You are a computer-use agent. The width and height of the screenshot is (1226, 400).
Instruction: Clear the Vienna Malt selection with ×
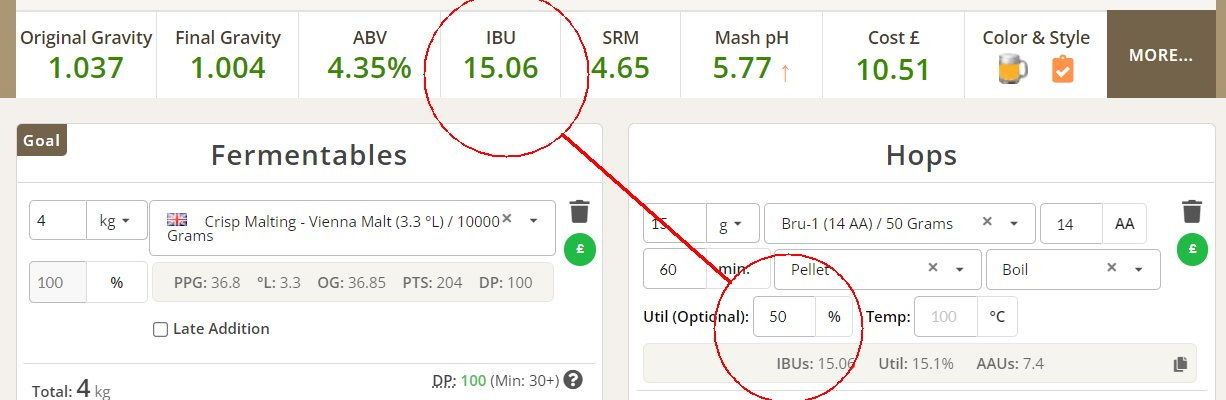coord(507,218)
